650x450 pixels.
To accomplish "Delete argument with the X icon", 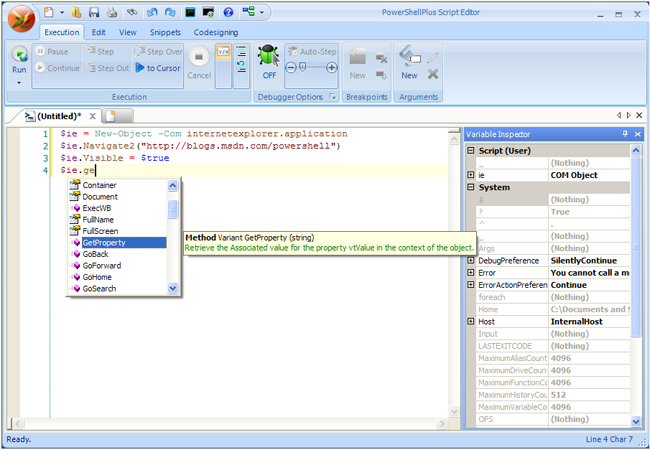I will coord(433,74).
